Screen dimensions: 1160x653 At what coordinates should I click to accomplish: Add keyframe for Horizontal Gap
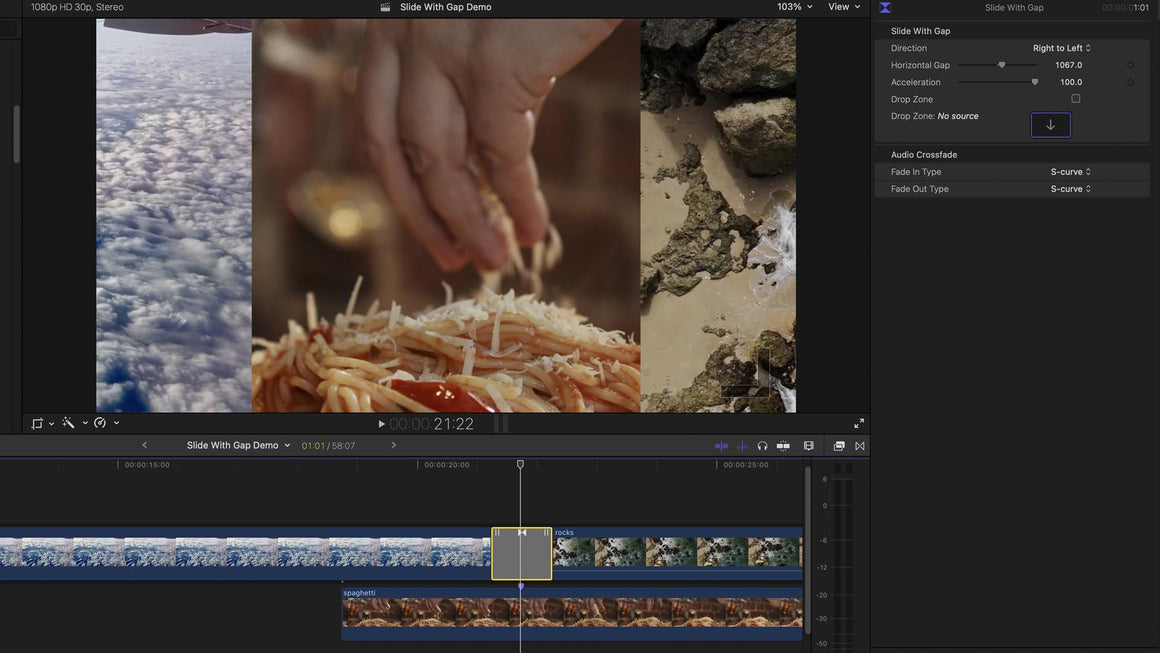point(1130,65)
